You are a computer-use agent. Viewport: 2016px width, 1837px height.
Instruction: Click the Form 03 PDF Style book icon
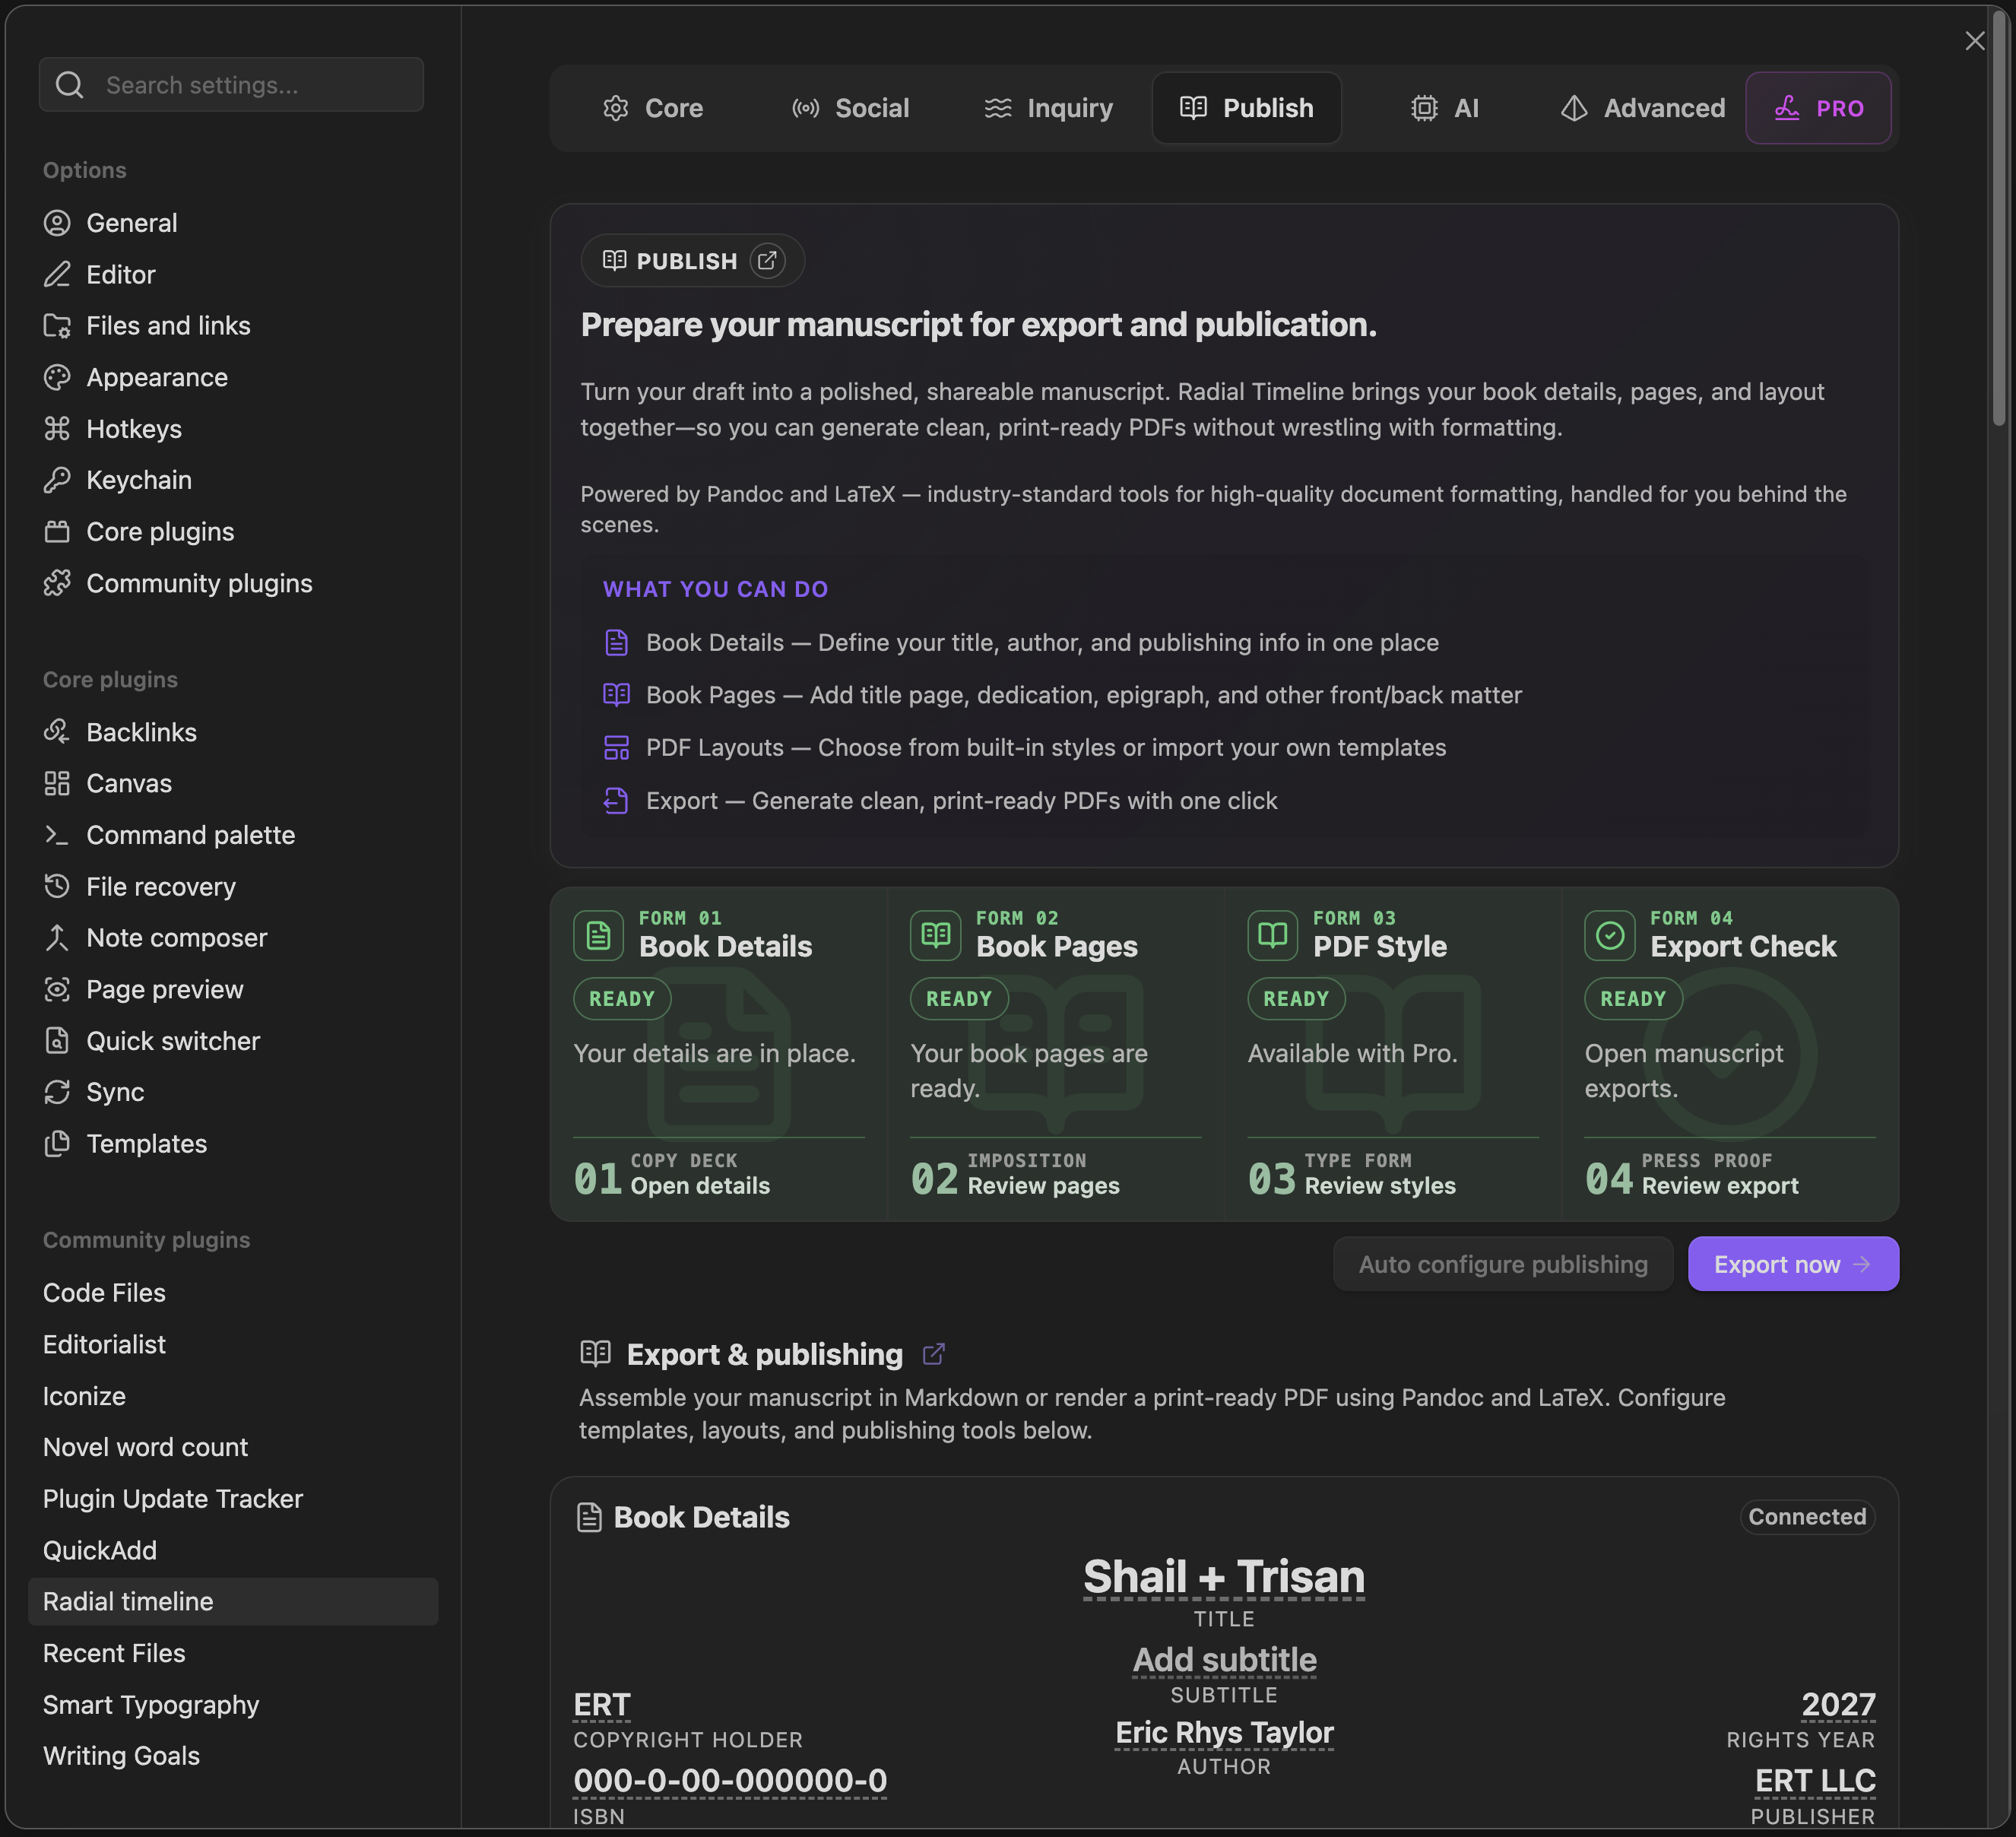[x=1272, y=935]
